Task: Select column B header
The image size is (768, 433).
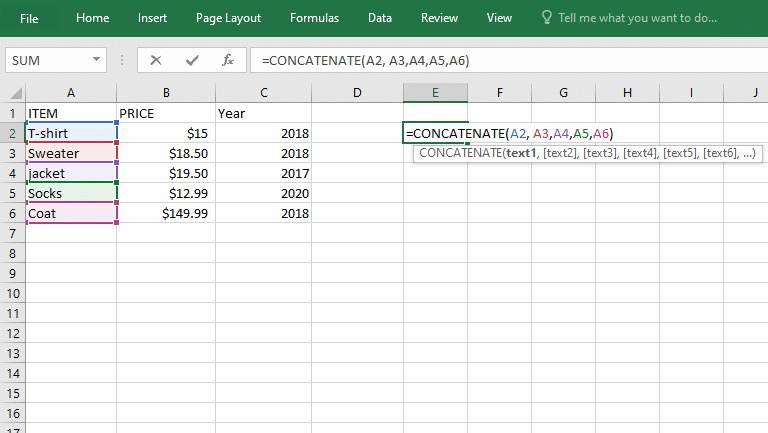Action: click(x=166, y=93)
